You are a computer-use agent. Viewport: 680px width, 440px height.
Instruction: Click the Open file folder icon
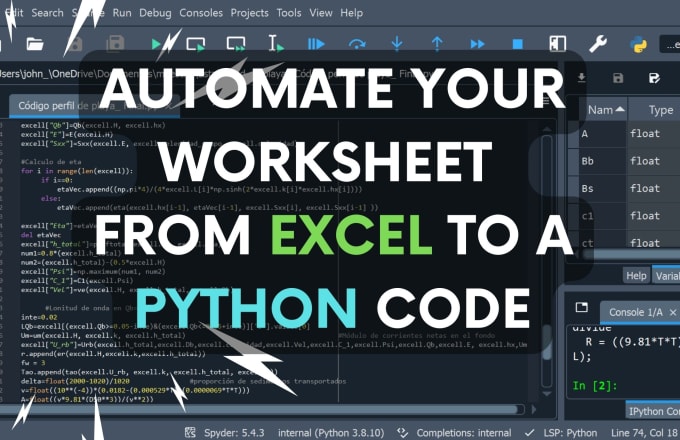(35, 44)
